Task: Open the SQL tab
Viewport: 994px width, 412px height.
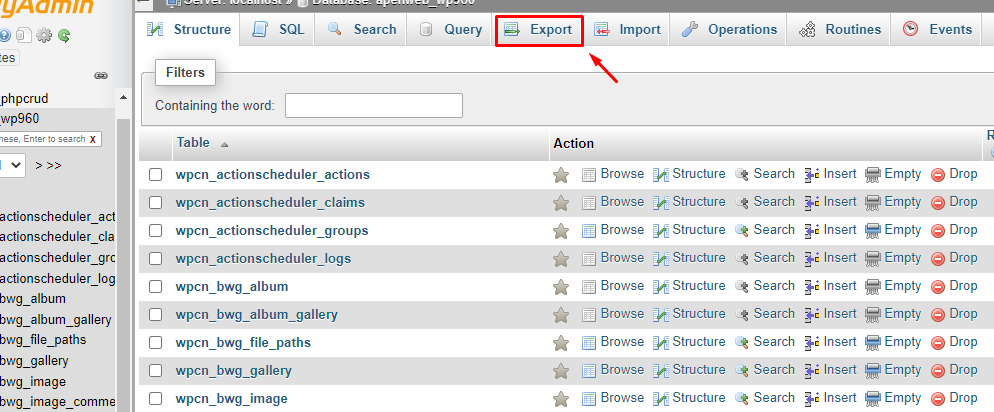Action: click(x=278, y=30)
